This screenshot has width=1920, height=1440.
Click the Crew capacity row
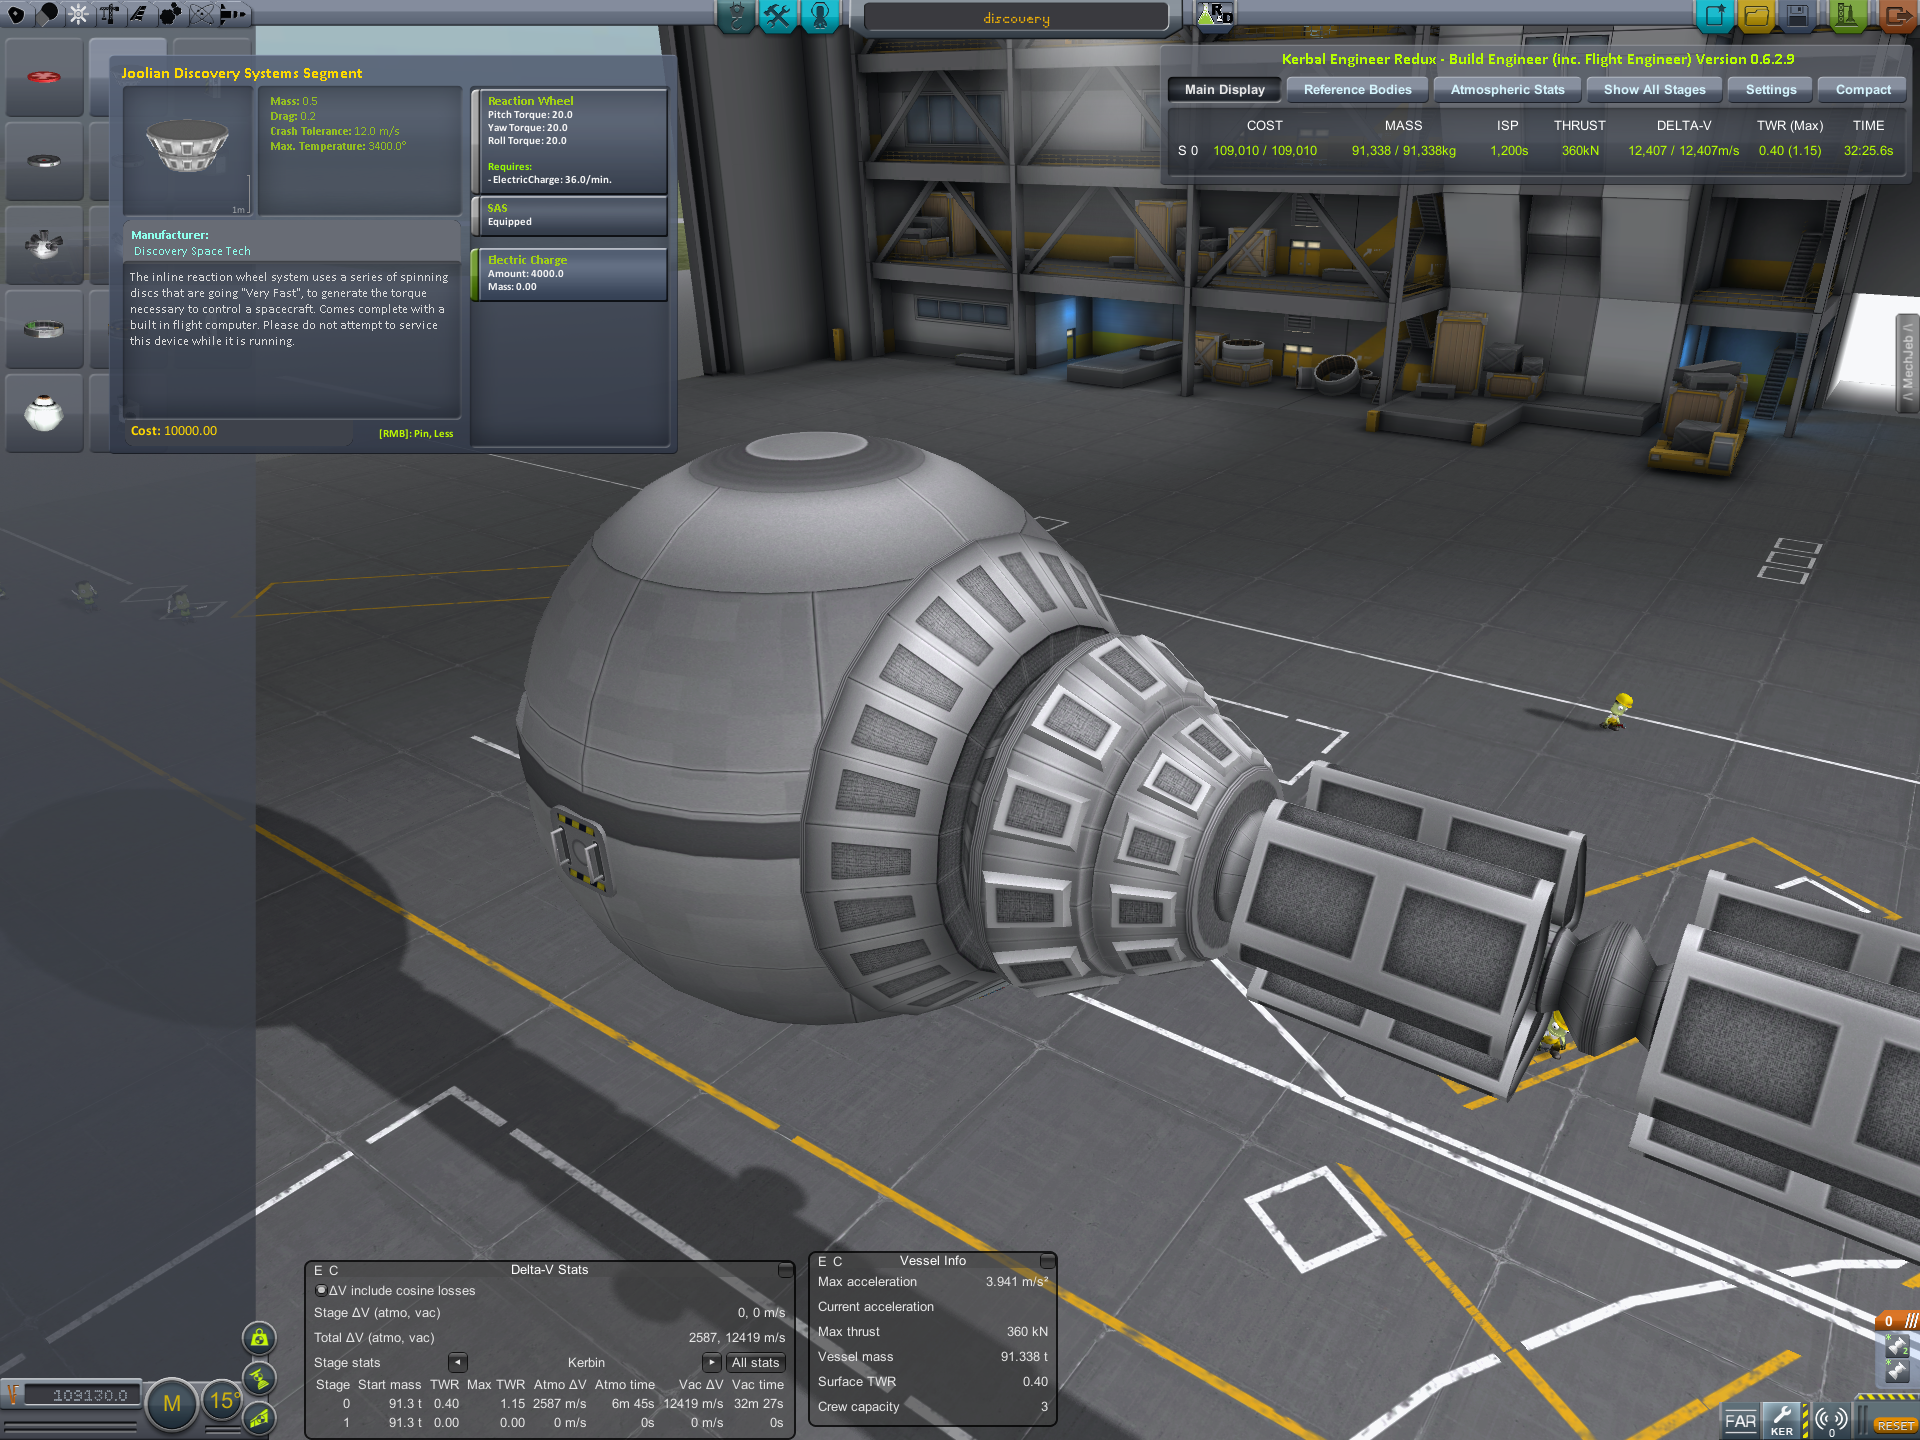click(932, 1406)
